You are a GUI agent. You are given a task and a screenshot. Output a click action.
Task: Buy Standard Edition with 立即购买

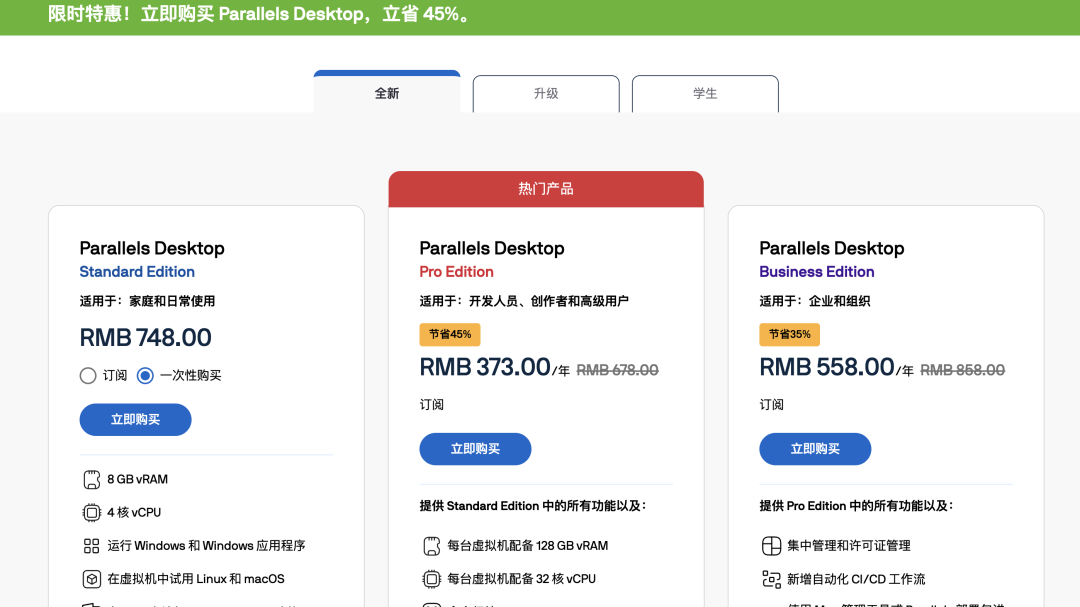136,420
